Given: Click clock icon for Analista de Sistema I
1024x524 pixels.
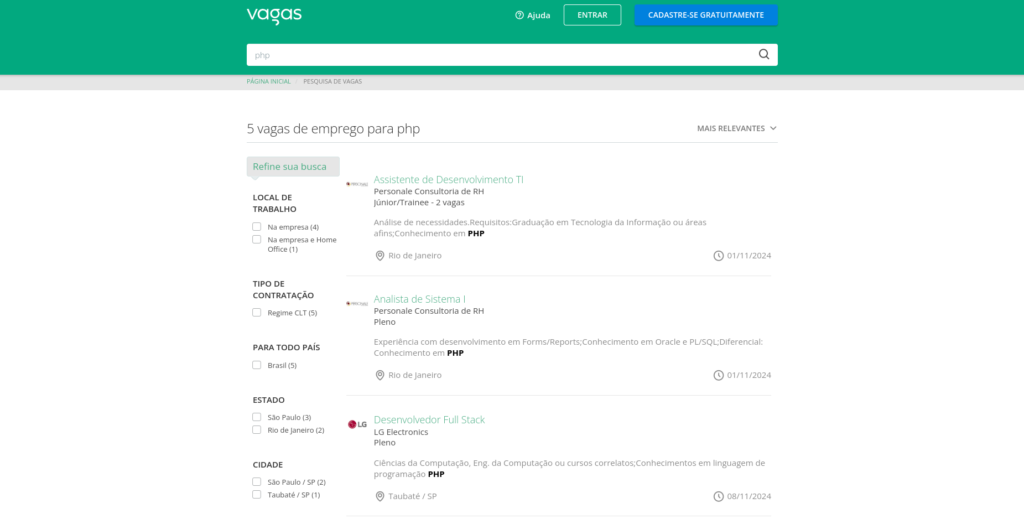Looking at the screenshot, I should tap(718, 375).
